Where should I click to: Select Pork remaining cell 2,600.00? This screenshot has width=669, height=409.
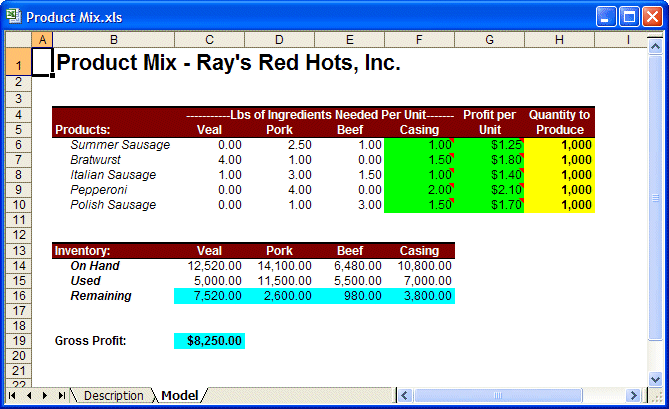pyautogui.click(x=279, y=296)
